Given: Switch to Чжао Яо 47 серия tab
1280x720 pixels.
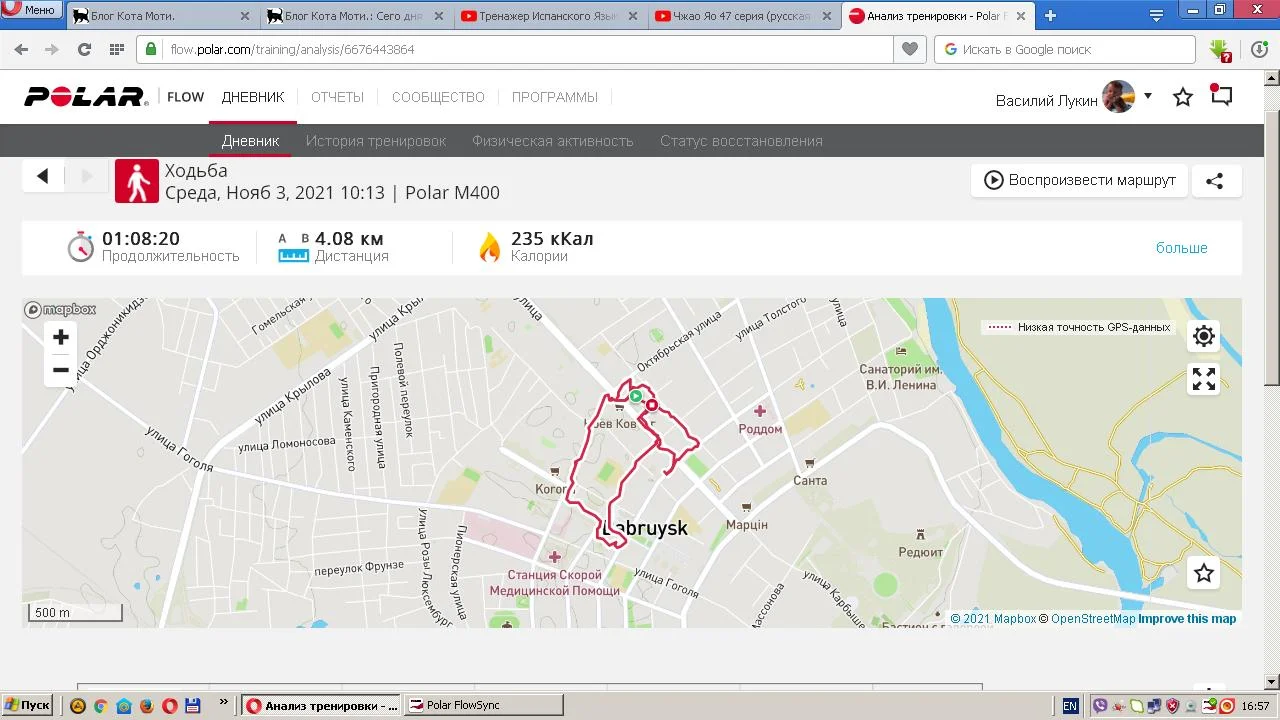Looking at the screenshot, I should [x=743, y=16].
